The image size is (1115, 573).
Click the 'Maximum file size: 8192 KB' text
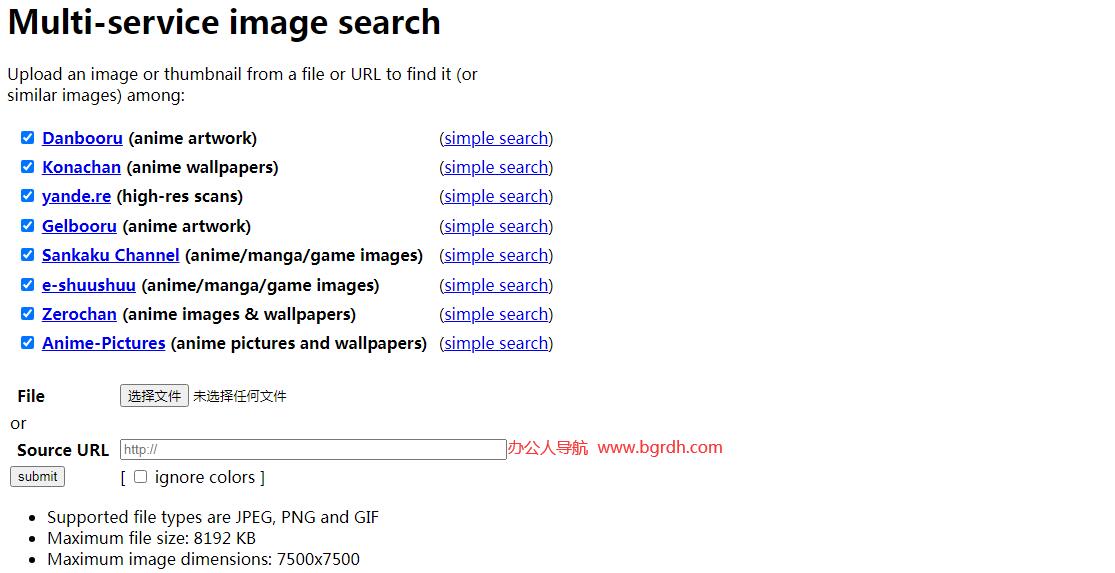click(x=151, y=538)
